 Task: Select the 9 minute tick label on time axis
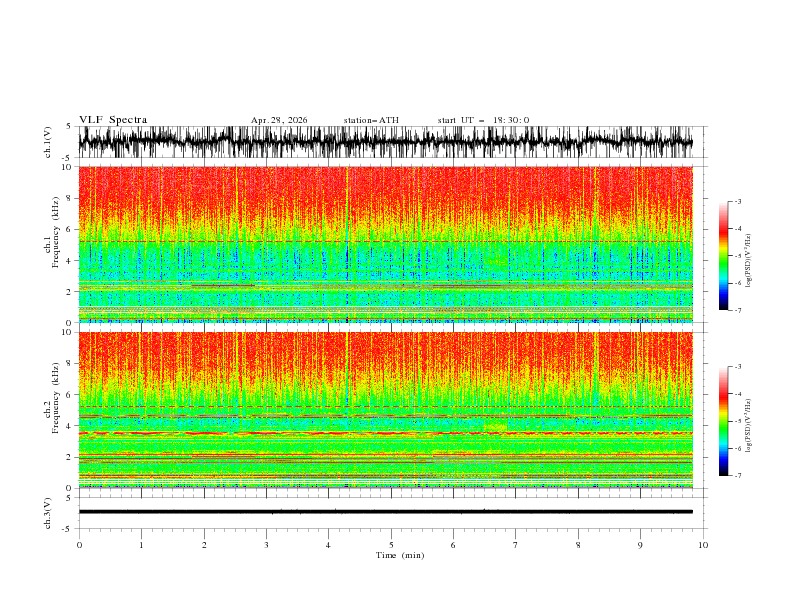(x=640, y=545)
